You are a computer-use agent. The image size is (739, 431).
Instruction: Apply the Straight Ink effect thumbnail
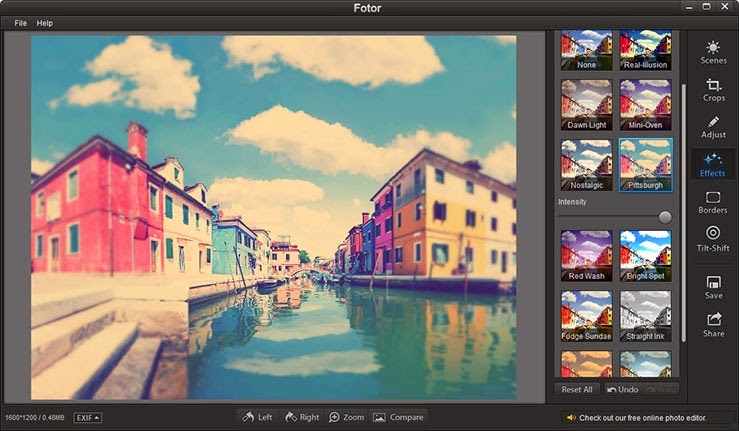pyautogui.click(x=645, y=316)
